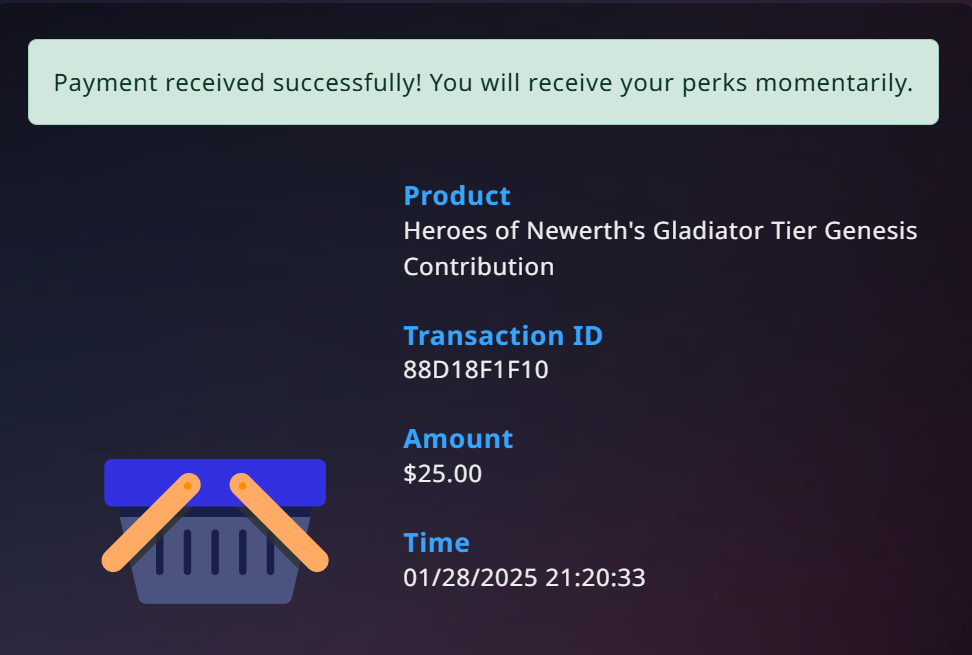This screenshot has height=655, width=972.
Task: Click the shopping basket icon
Action: [x=215, y=532]
